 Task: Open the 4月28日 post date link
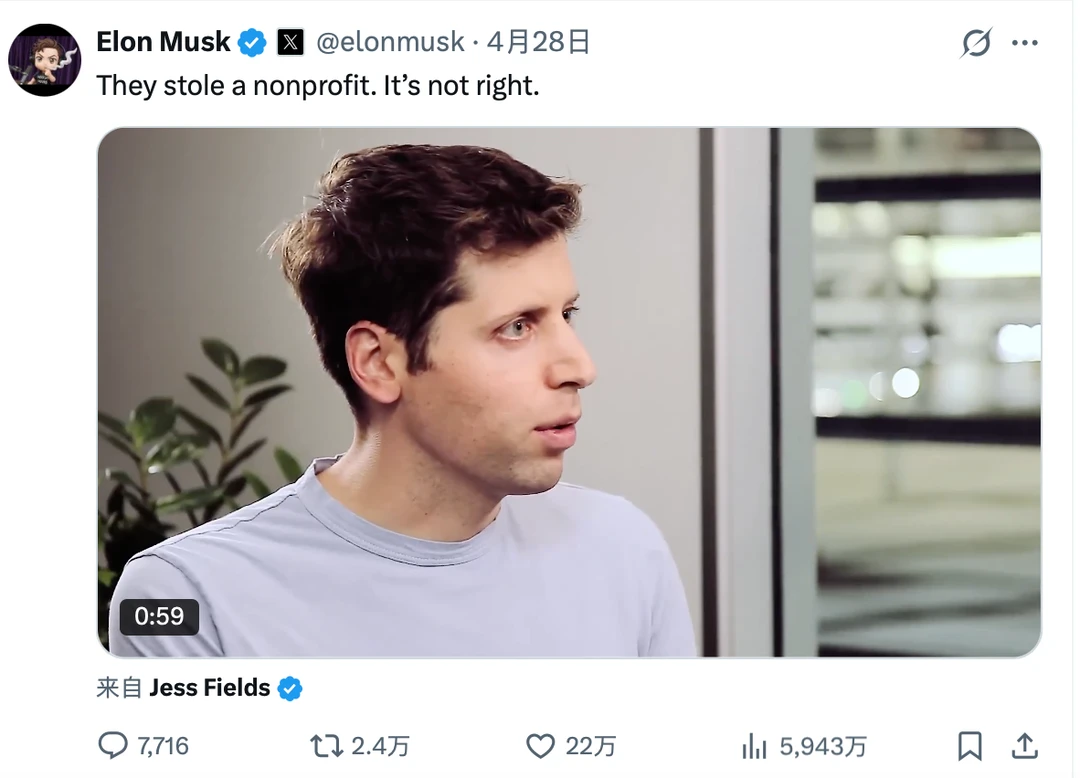[x=538, y=43]
